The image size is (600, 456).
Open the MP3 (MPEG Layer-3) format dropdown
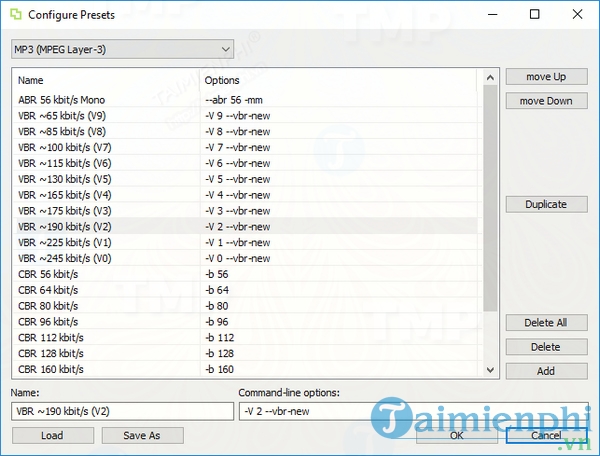(x=121, y=49)
